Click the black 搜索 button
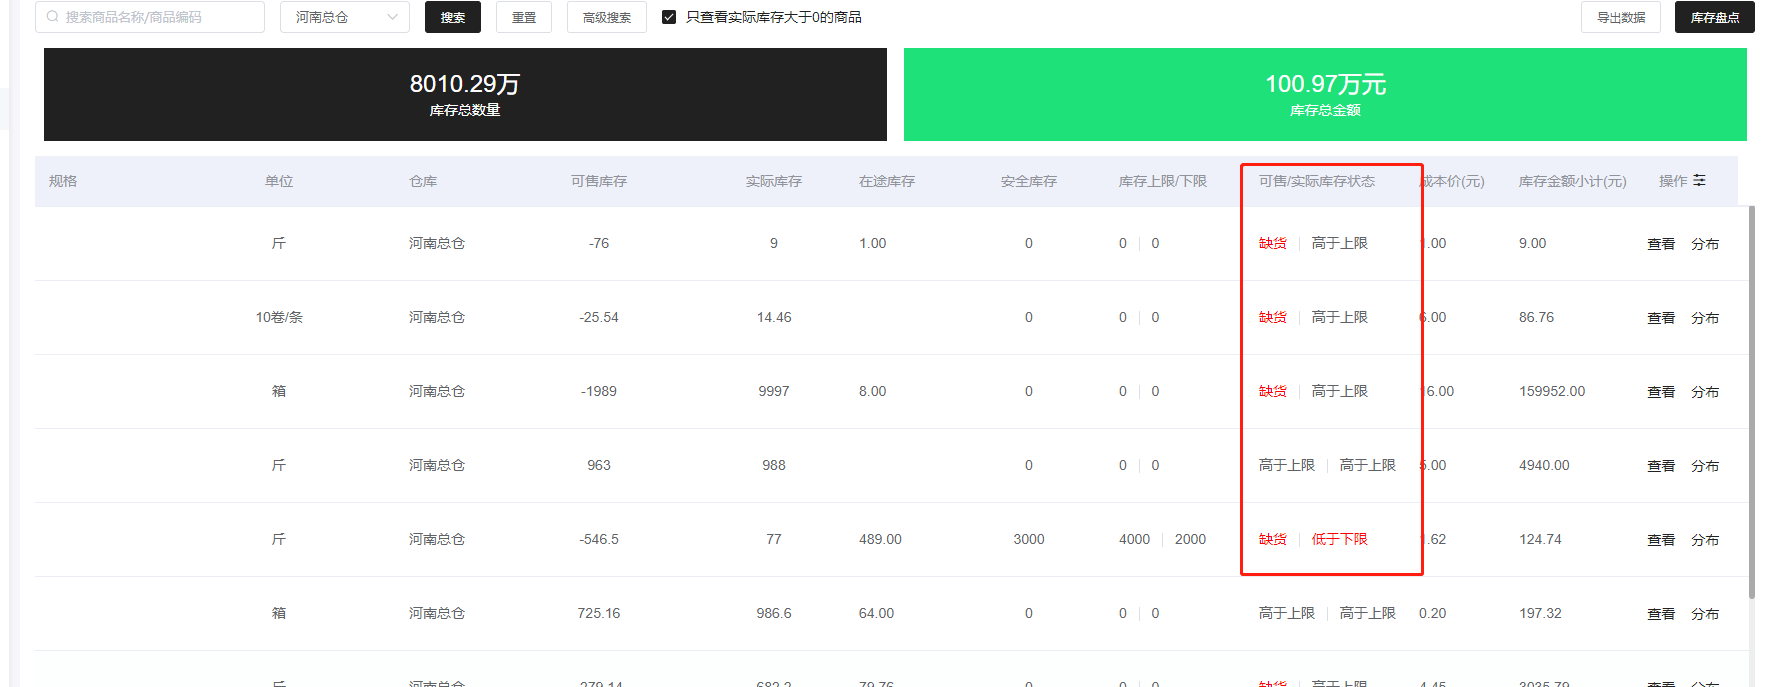 (x=453, y=17)
